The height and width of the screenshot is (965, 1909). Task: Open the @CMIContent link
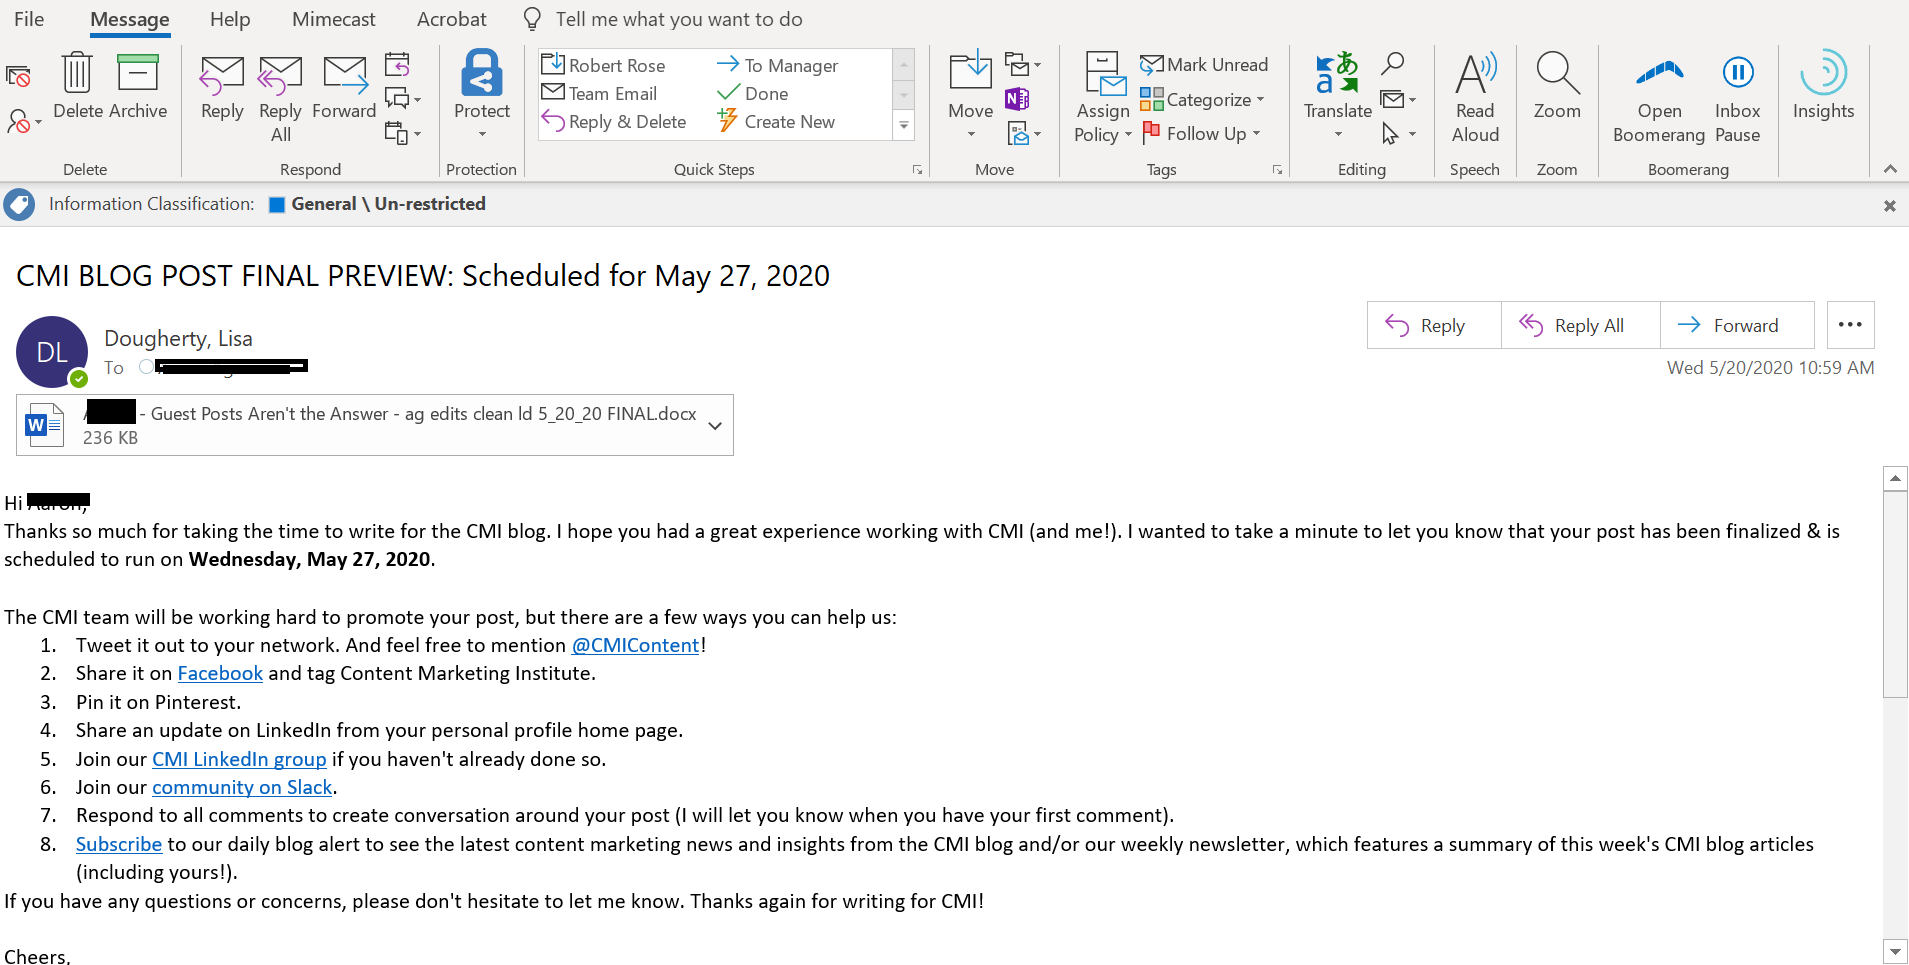click(x=635, y=645)
